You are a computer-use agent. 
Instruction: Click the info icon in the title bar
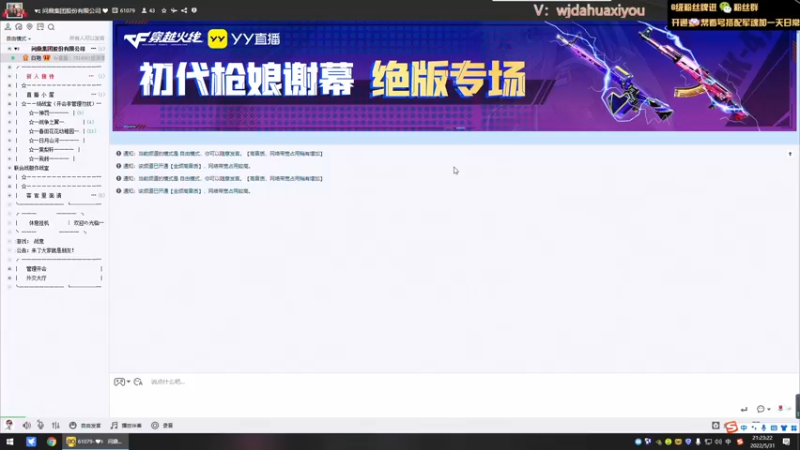[x=194, y=10]
